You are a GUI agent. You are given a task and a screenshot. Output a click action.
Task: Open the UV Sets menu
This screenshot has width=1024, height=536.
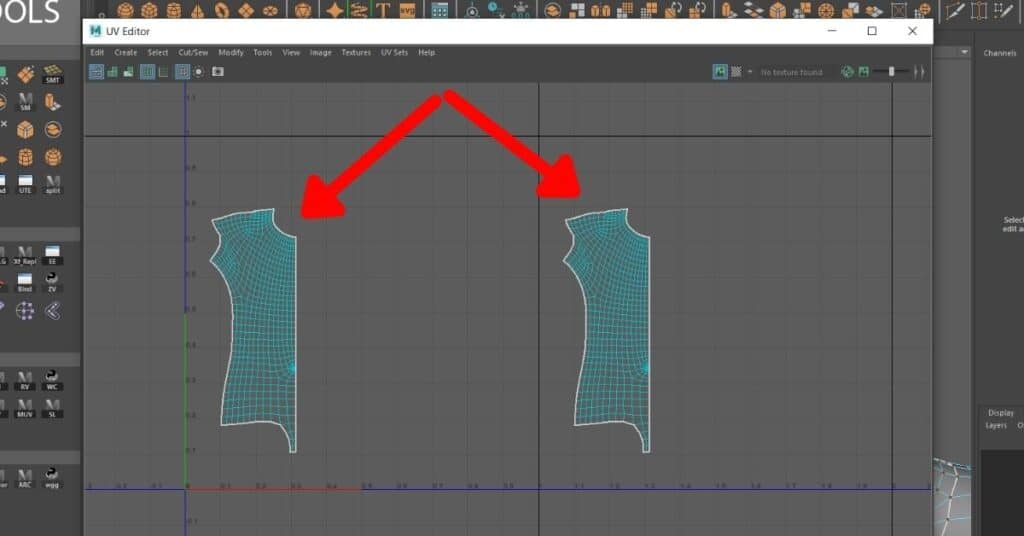[x=394, y=52]
